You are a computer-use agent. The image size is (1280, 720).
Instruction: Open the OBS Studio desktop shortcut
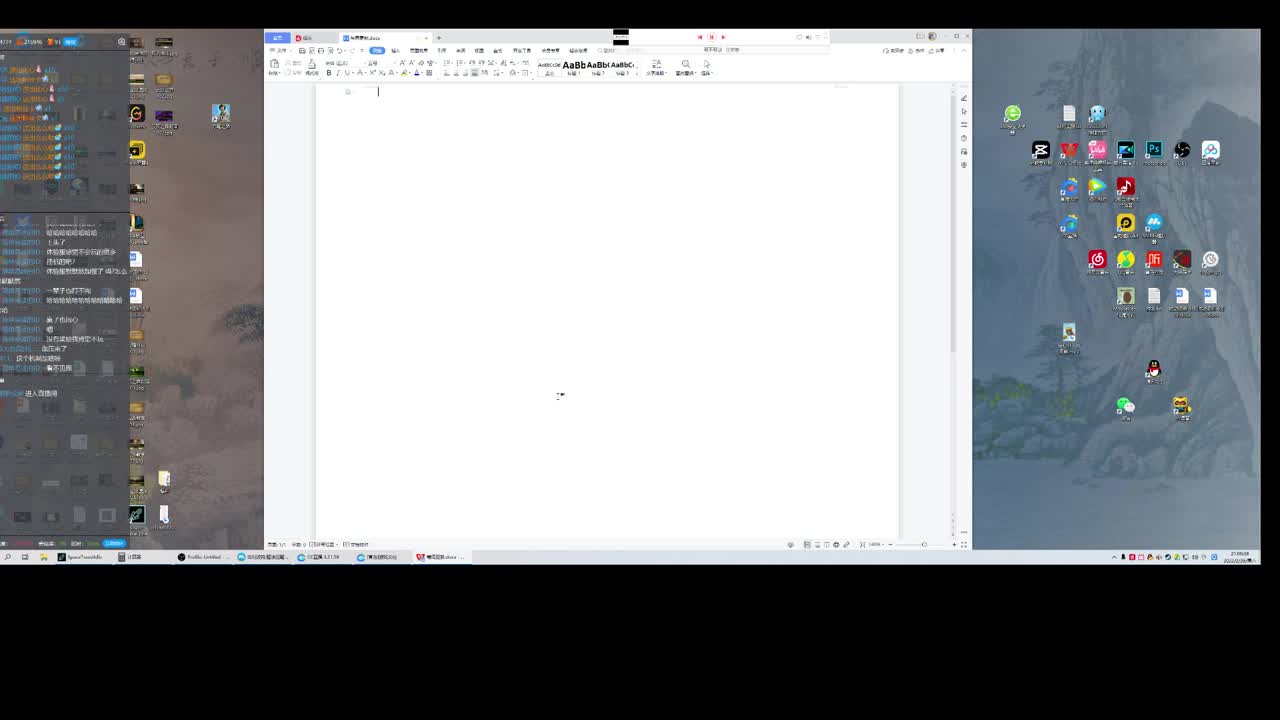point(1182,149)
